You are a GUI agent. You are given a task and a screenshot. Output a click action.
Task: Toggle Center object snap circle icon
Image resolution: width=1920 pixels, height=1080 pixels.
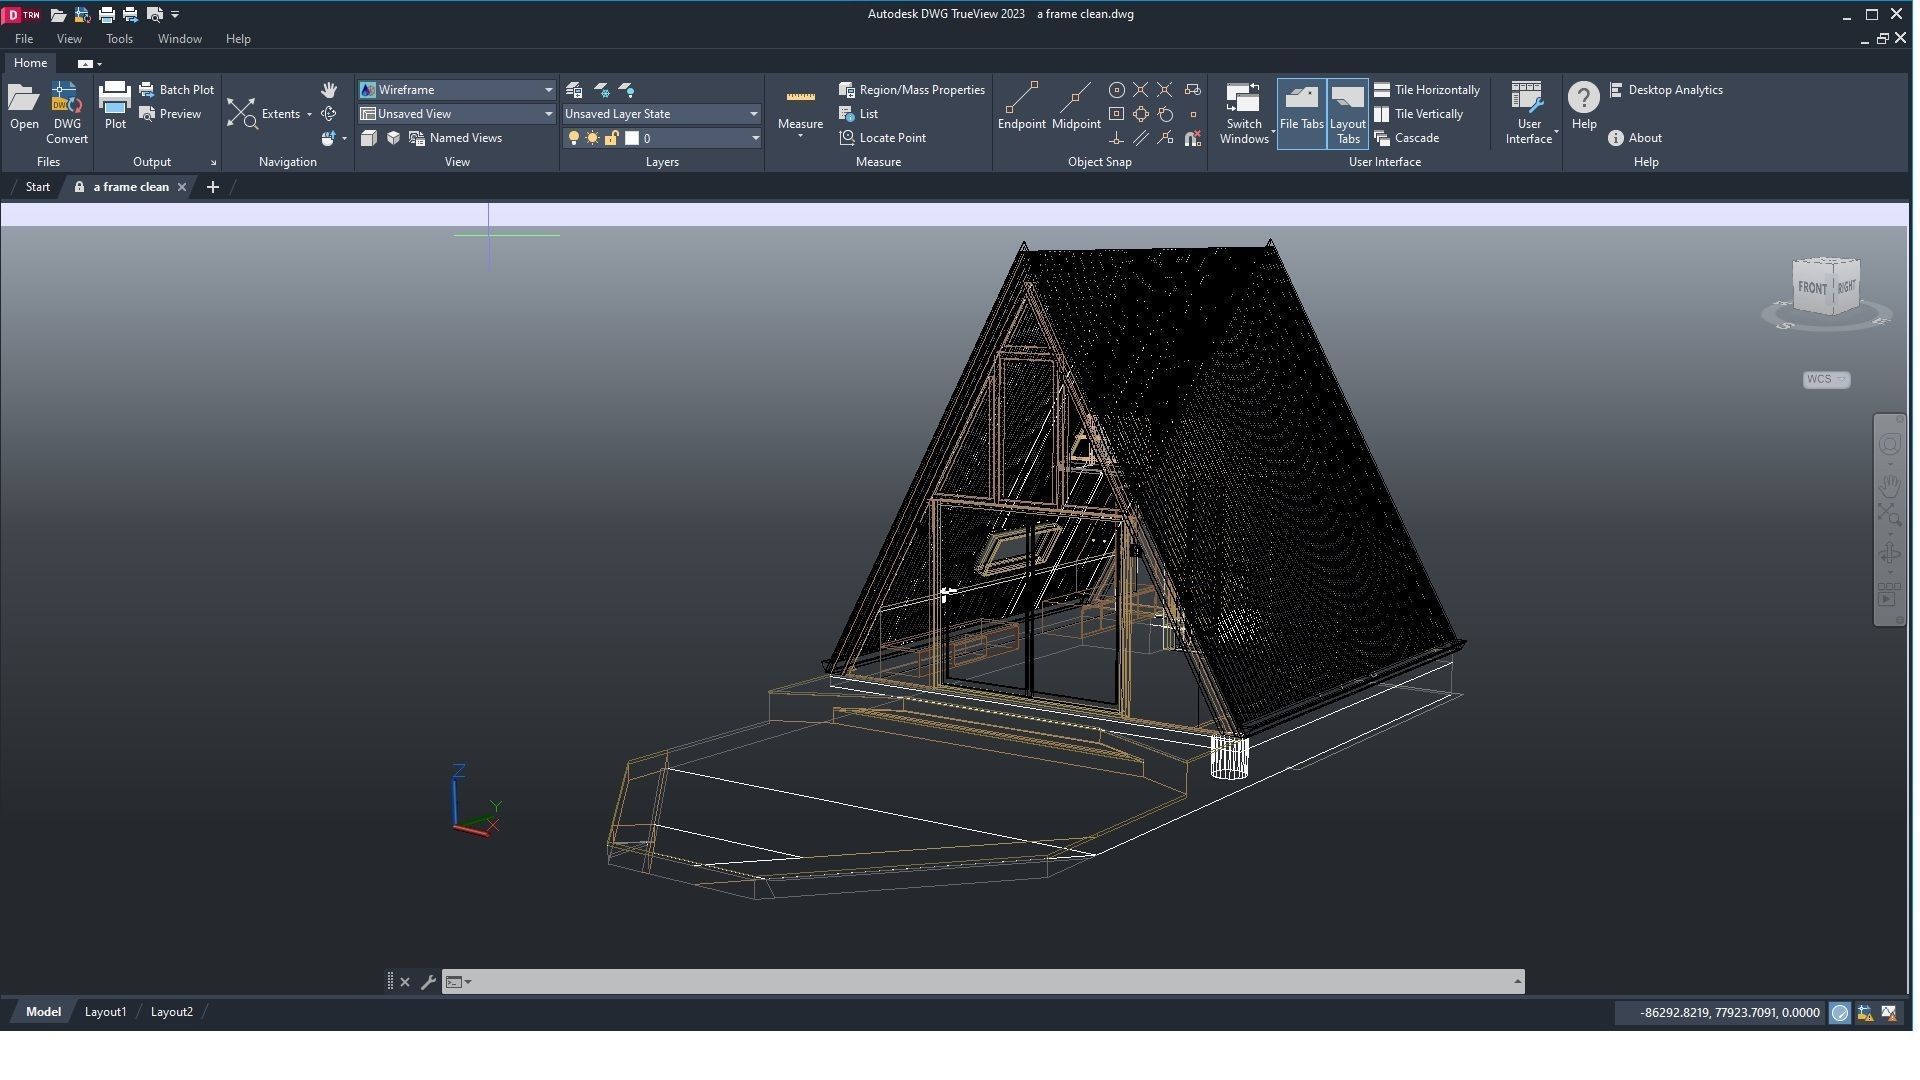coord(1117,90)
